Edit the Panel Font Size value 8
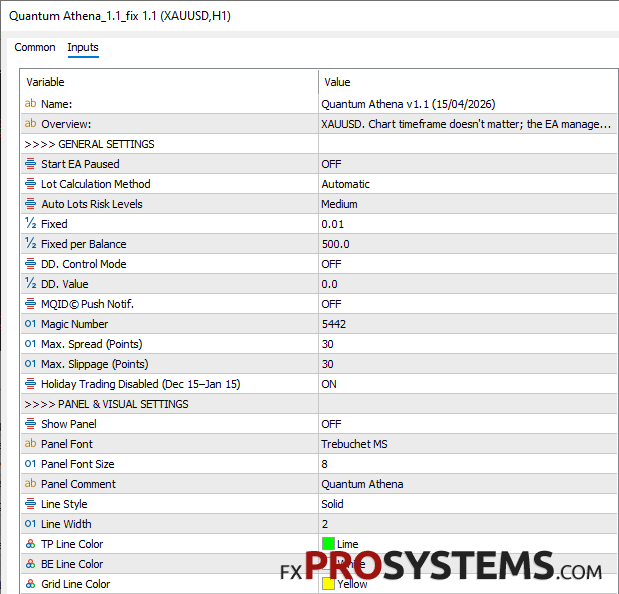Image resolution: width=619 pixels, height=594 pixels. [x=468, y=464]
